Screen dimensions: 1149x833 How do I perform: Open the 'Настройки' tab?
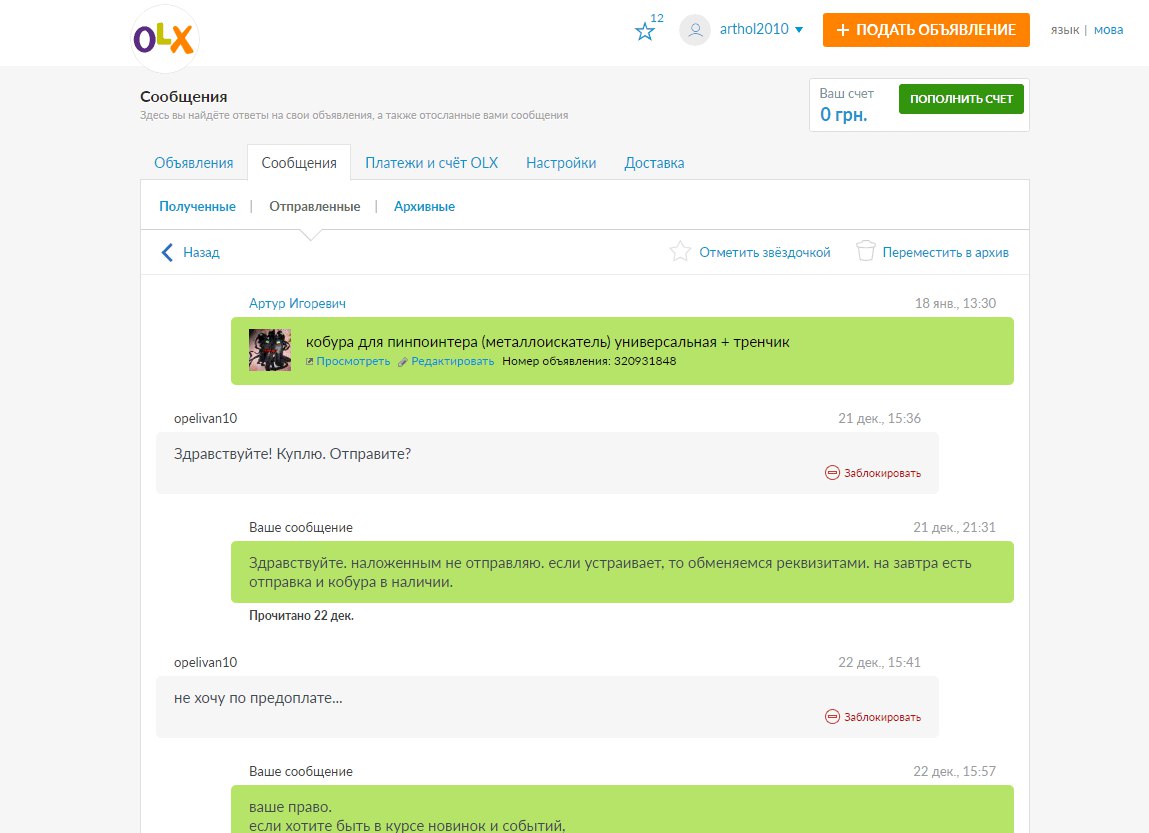(561, 163)
